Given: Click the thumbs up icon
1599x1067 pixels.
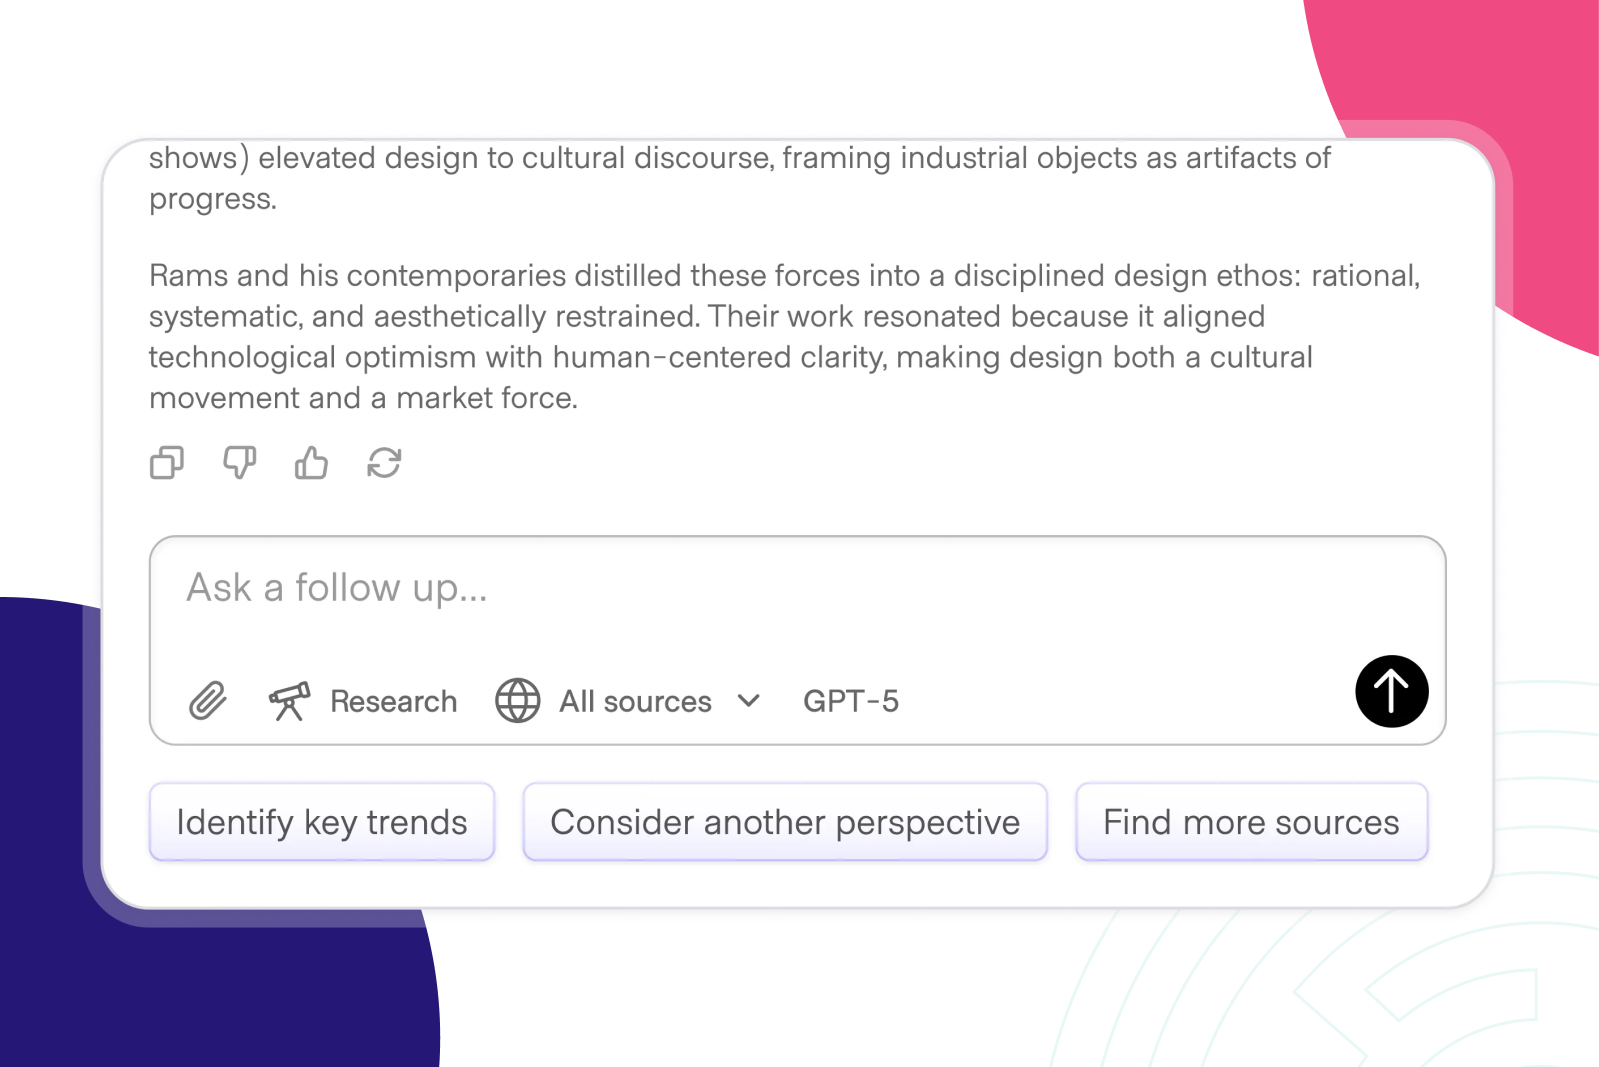Looking at the screenshot, I should pyautogui.click(x=311, y=463).
